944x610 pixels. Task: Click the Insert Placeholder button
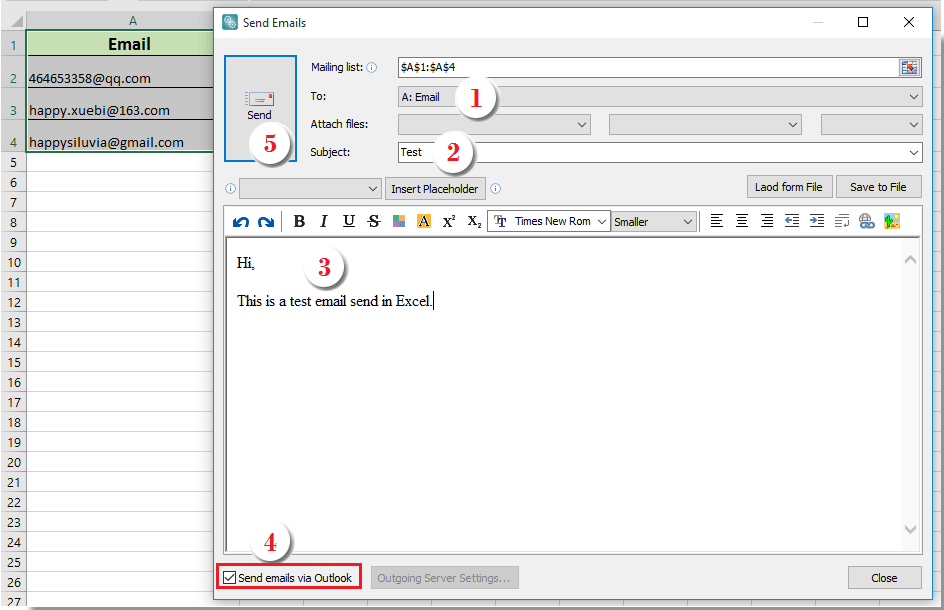coord(435,188)
